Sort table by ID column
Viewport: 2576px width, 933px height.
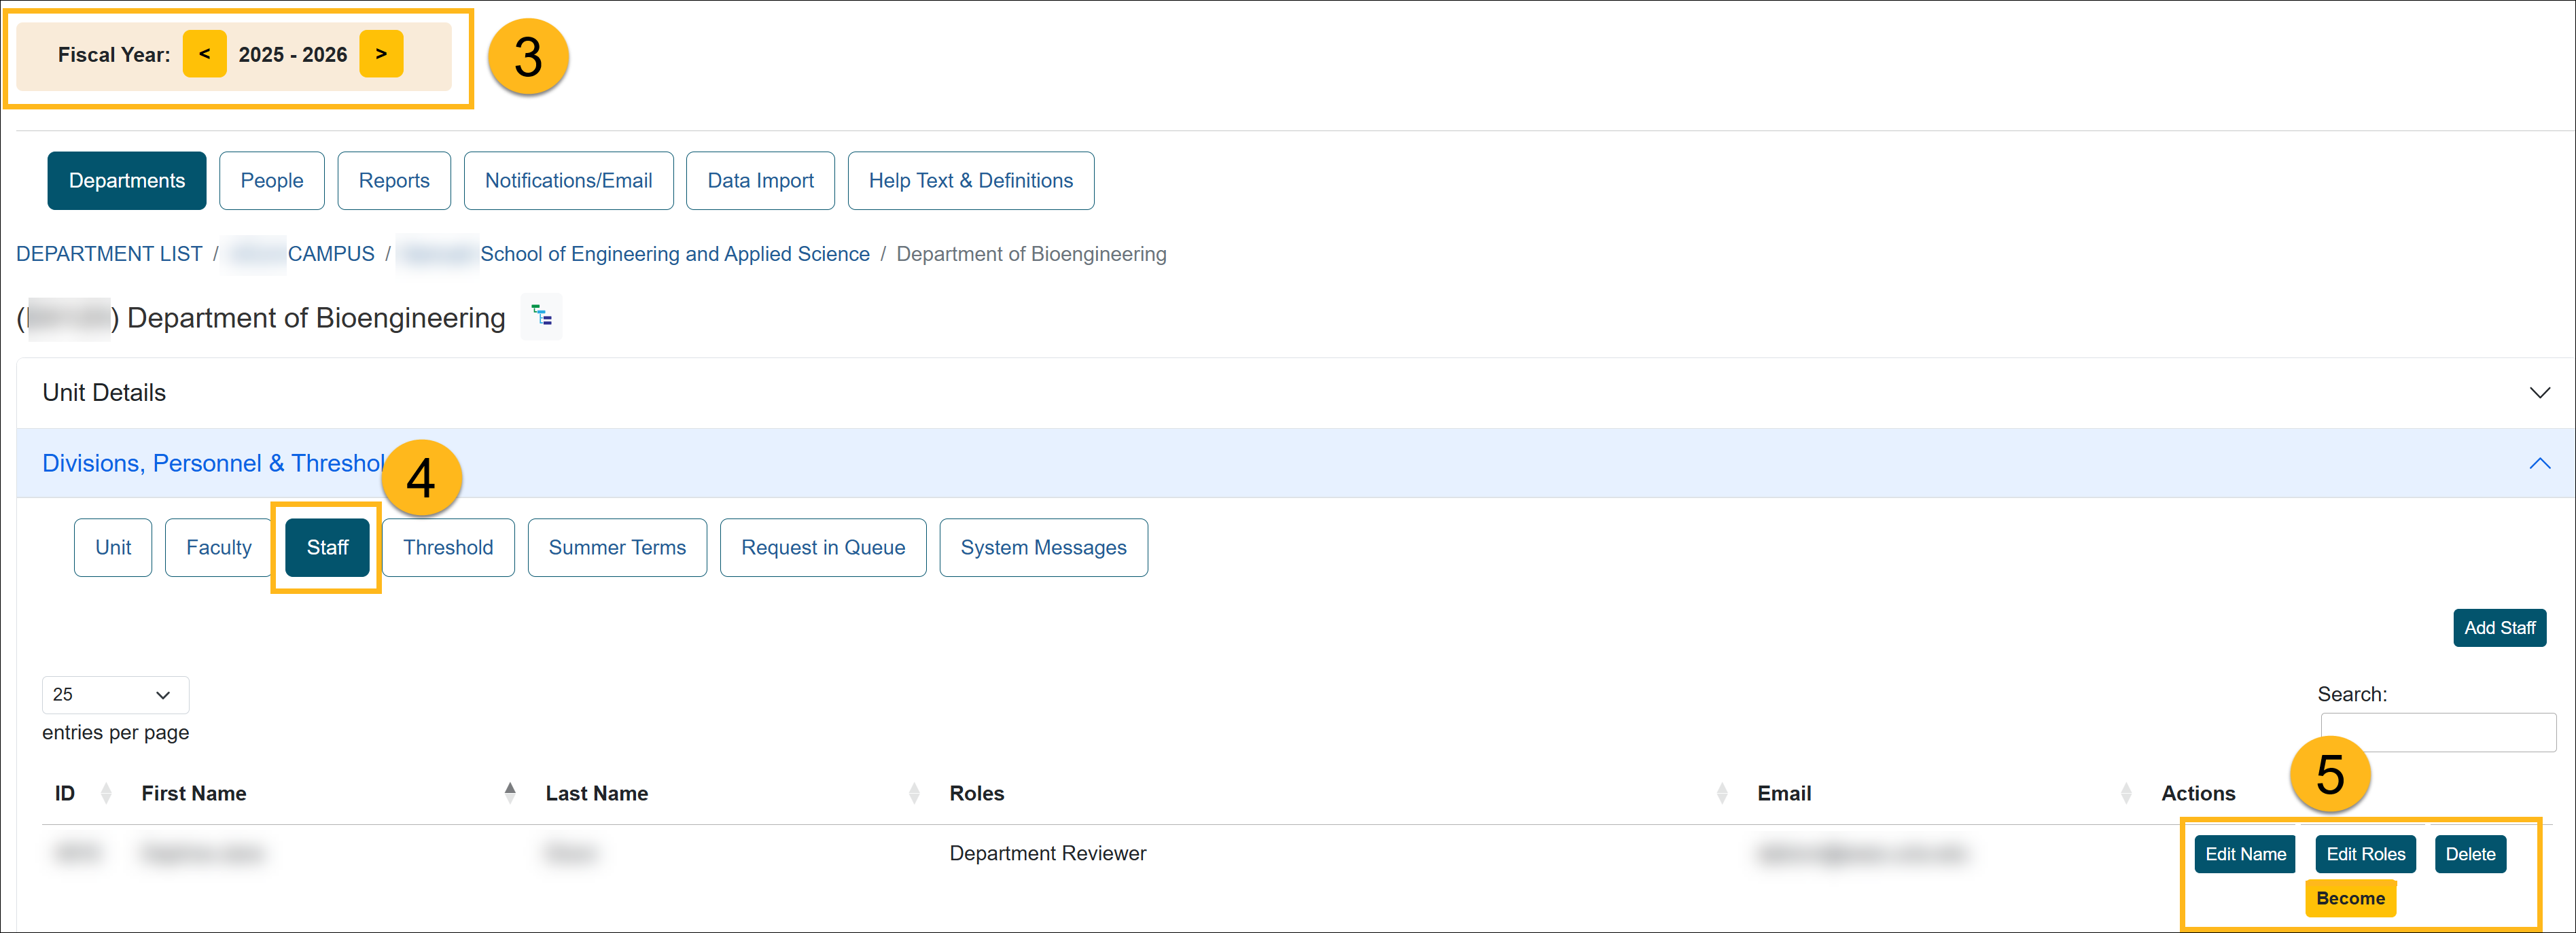106,793
